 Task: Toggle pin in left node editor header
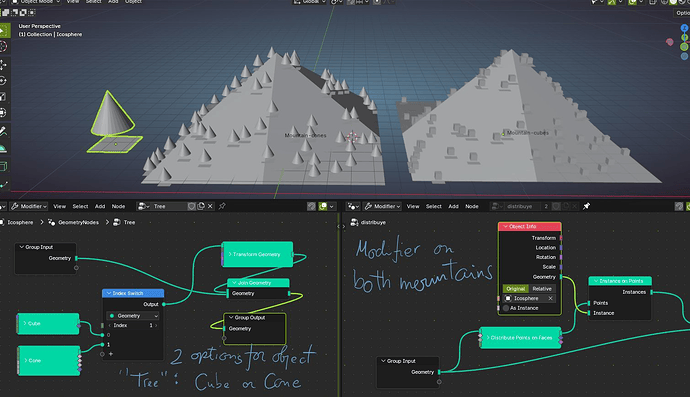tap(222, 206)
